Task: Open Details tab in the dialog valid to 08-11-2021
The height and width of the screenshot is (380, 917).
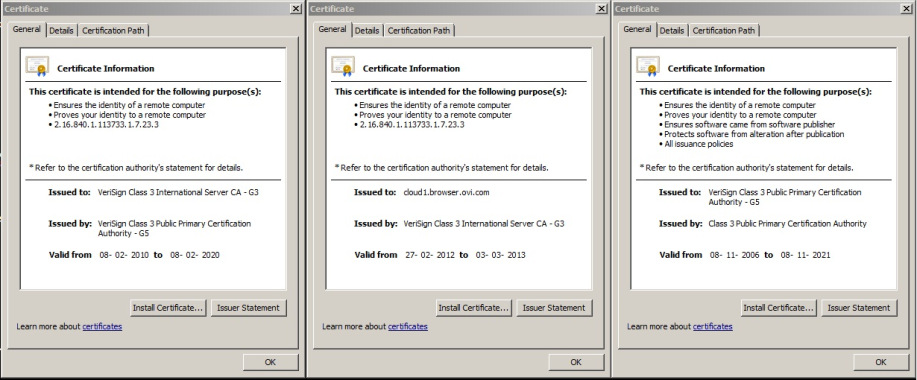Action: (672, 30)
